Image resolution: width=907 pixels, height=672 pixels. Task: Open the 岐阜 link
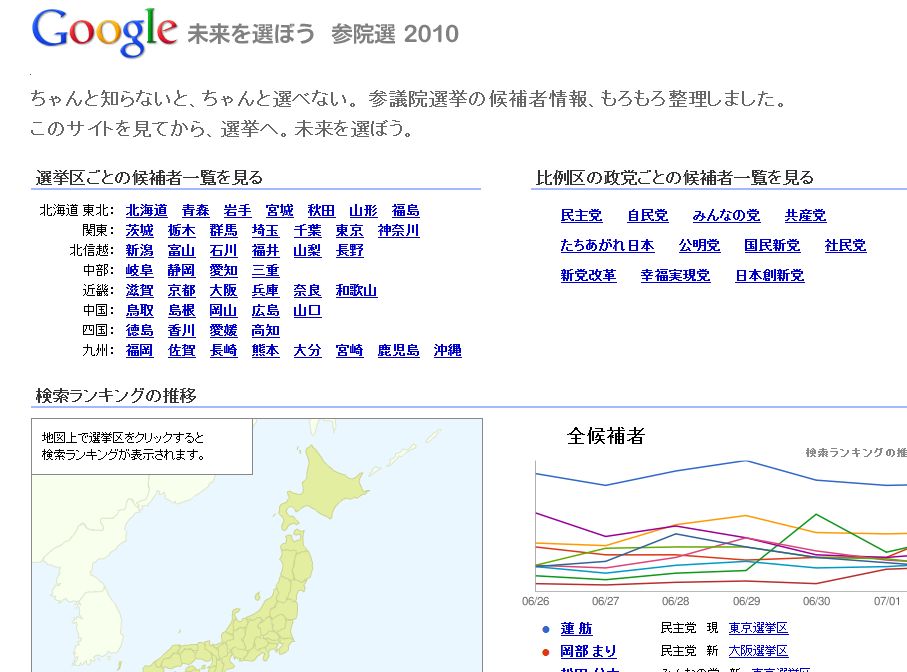click(x=139, y=271)
